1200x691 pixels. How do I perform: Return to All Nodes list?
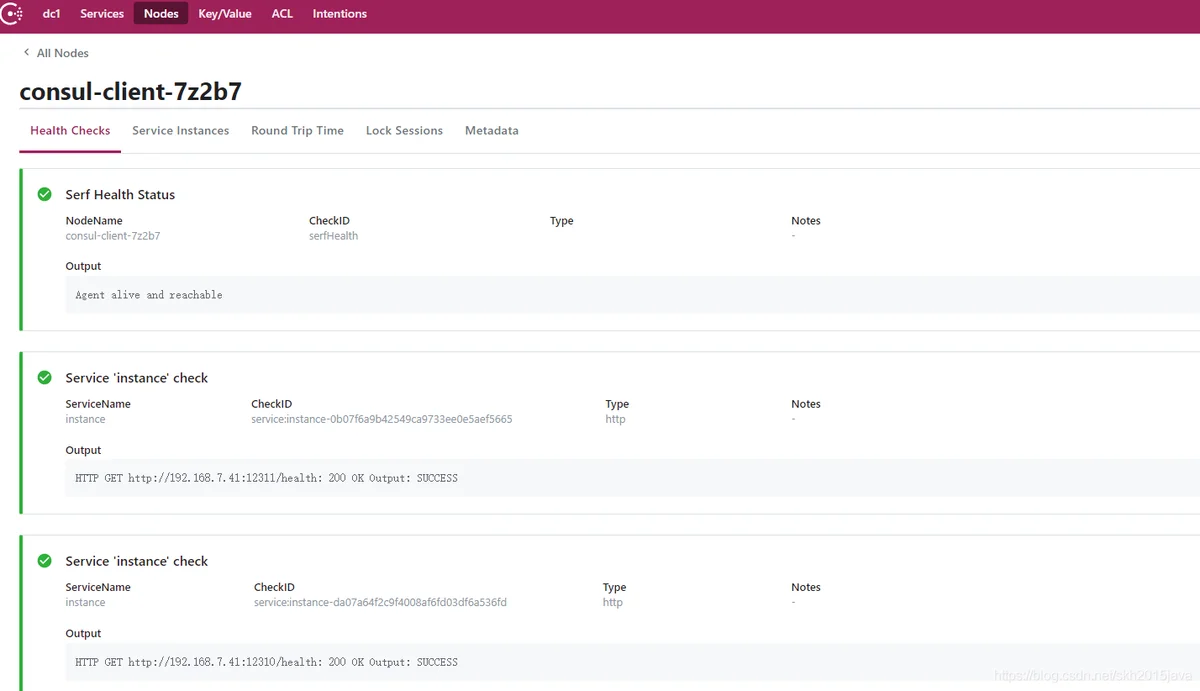pos(62,53)
